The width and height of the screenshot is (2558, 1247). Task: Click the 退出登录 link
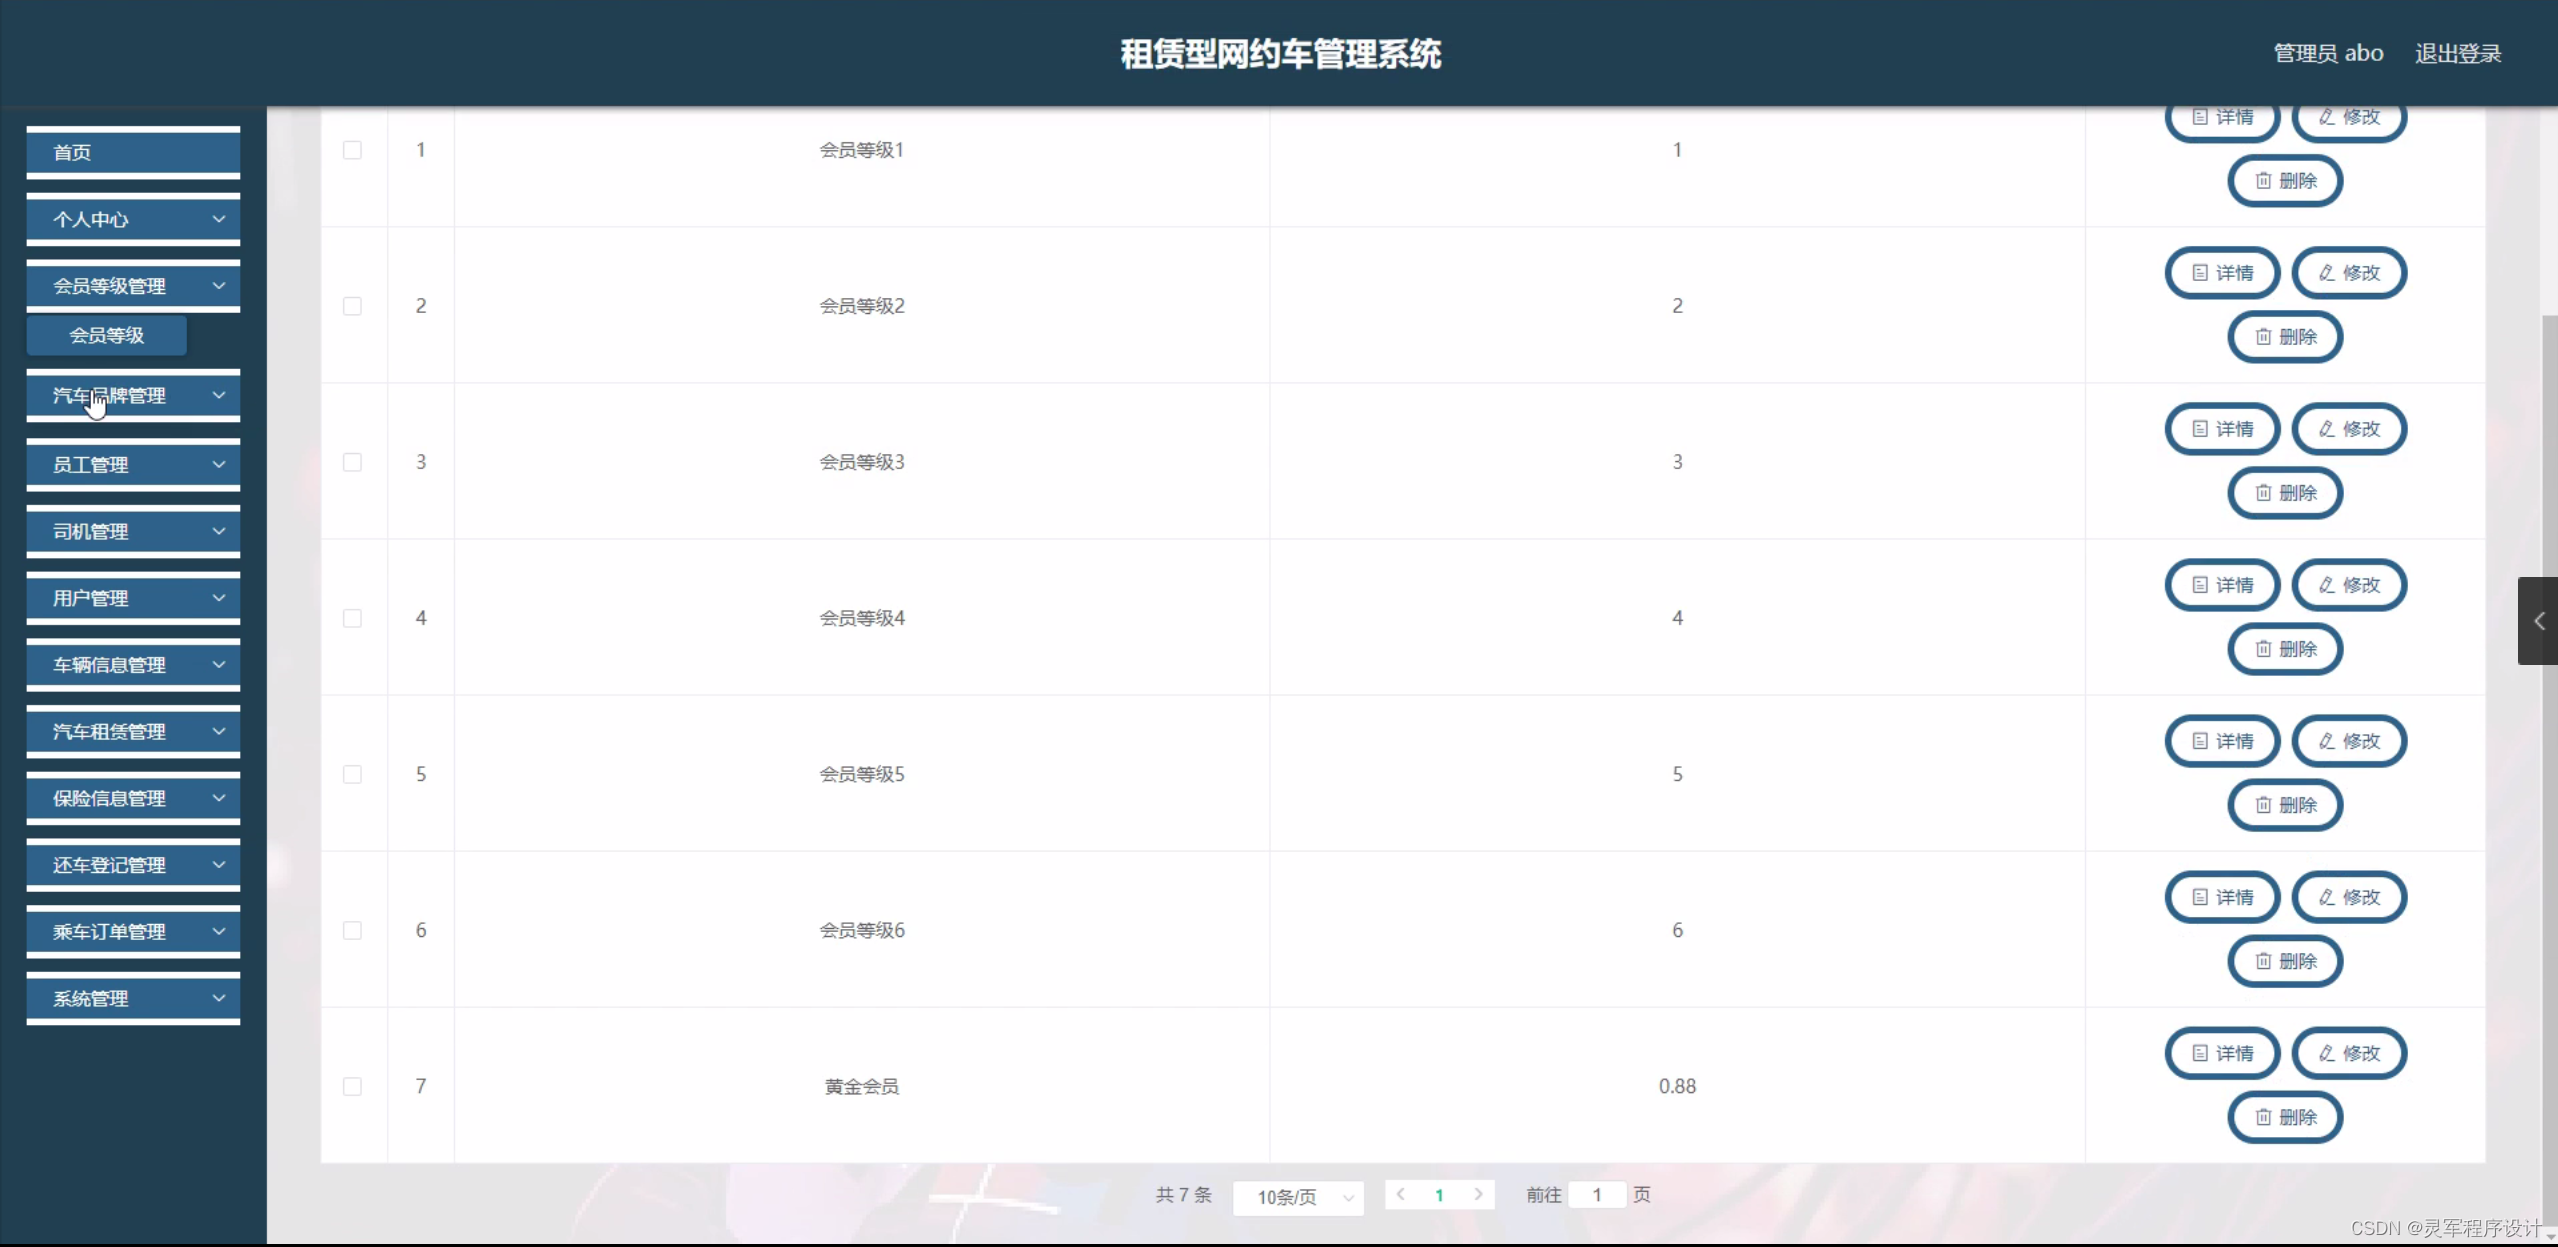point(2457,53)
